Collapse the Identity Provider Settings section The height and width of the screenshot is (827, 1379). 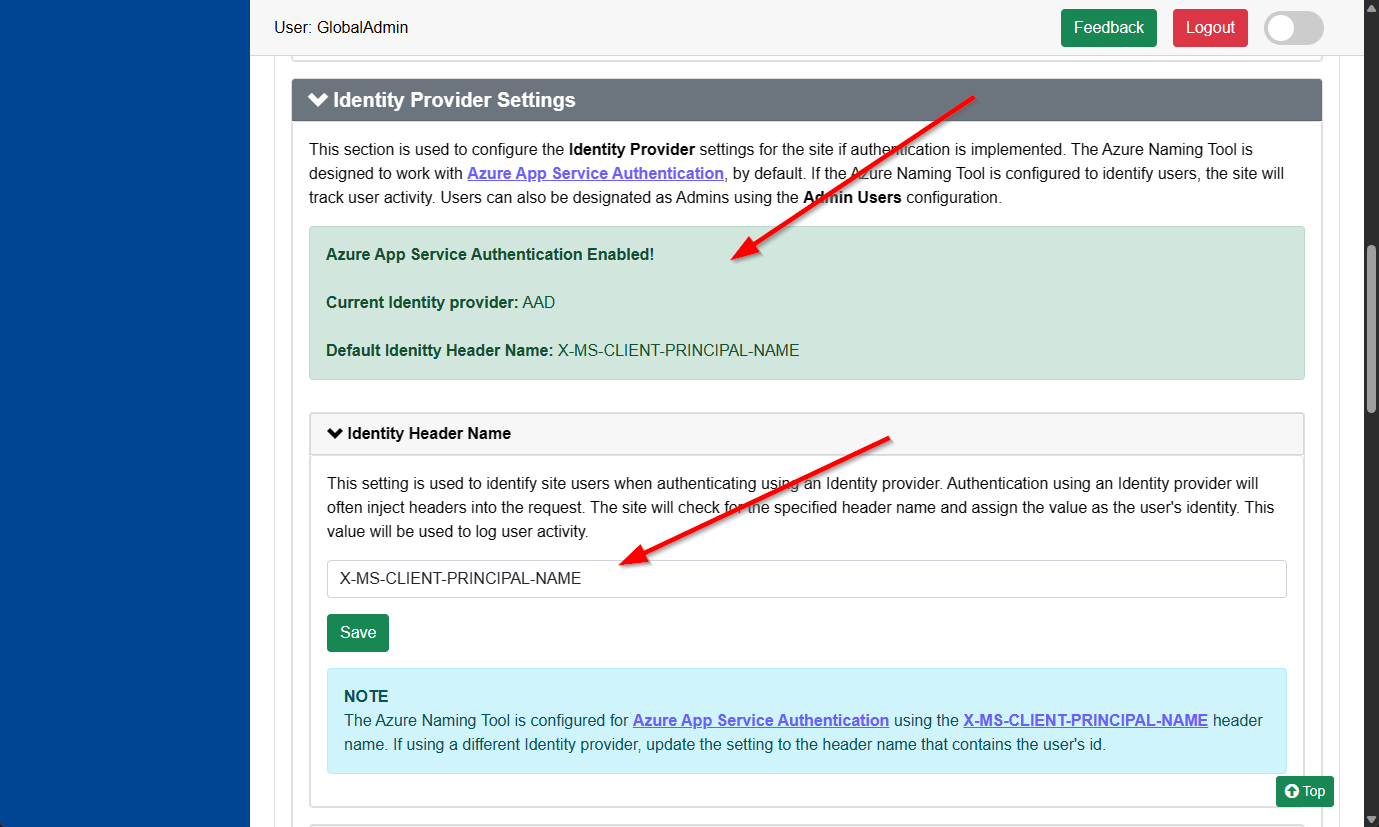[x=807, y=100]
